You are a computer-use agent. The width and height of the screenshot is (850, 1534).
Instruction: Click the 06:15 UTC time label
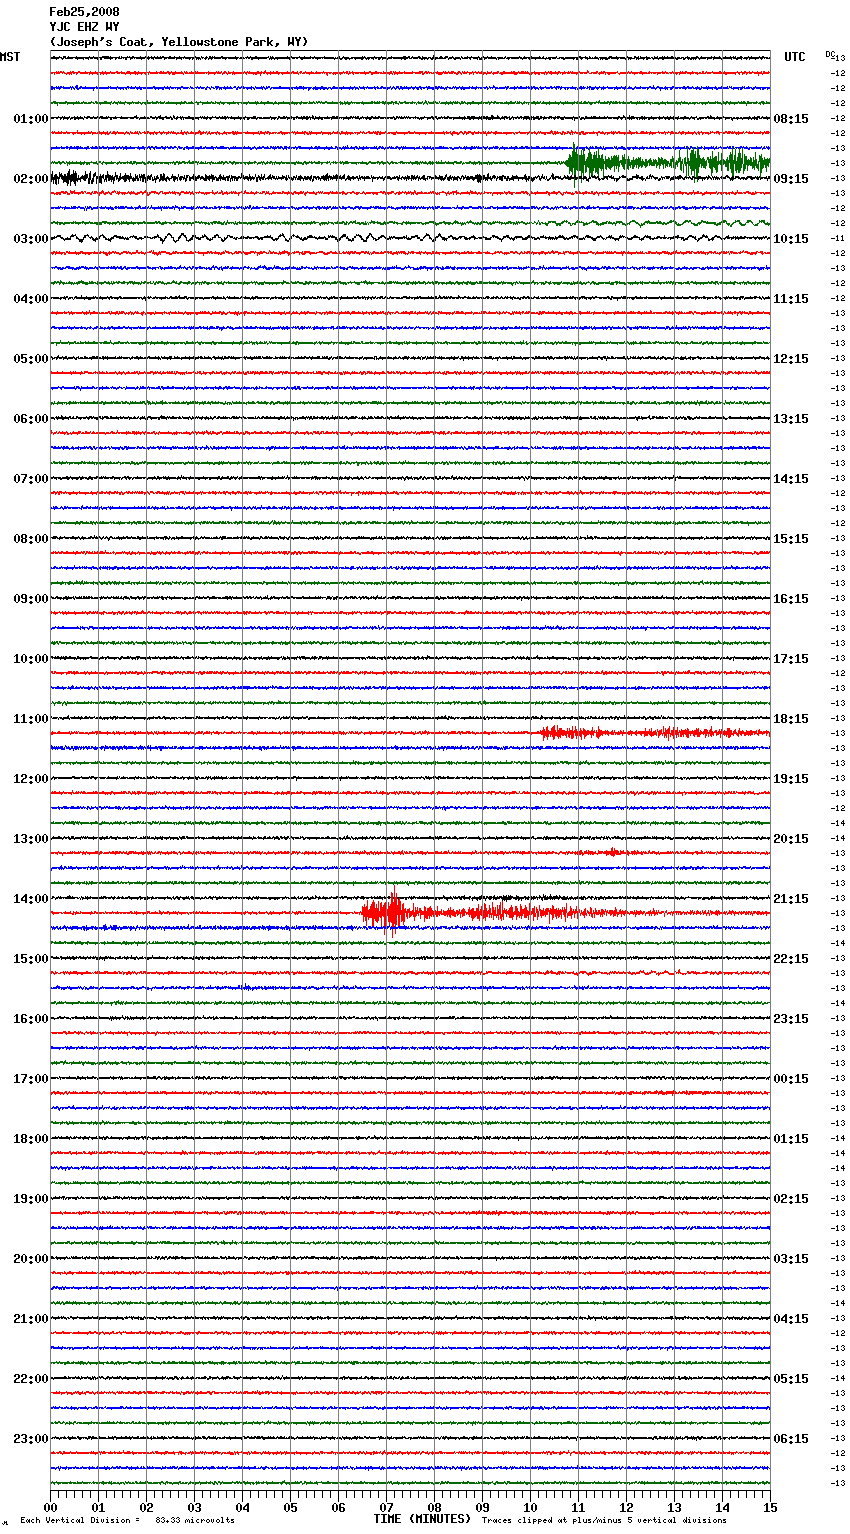click(x=791, y=1439)
